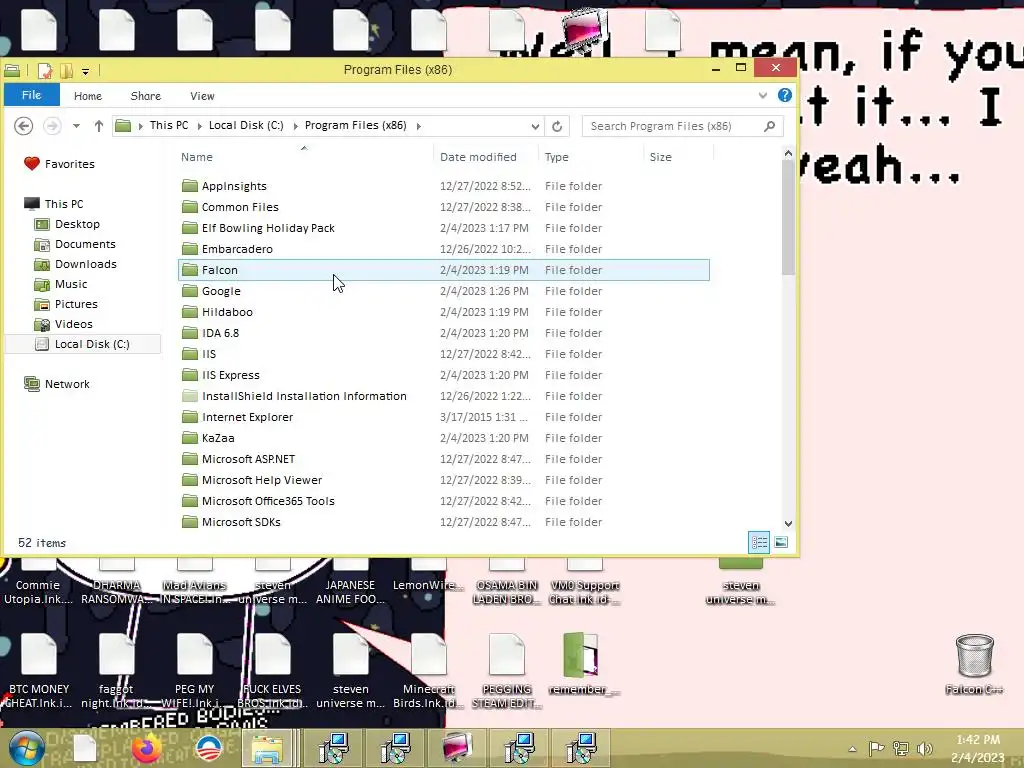Screen dimensions: 1024x768
Task: Click the pink monitor taskbar icon
Action: point(457,749)
